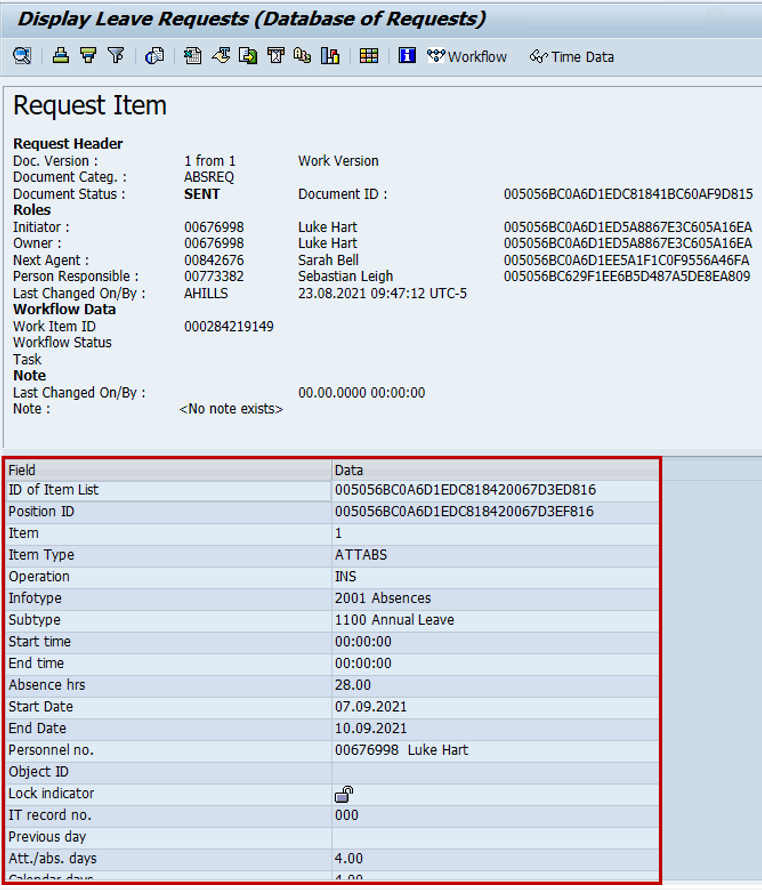The height and width of the screenshot is (890, 762).
Task: Click the Object ID field label
Action: [x=38, y=772]
